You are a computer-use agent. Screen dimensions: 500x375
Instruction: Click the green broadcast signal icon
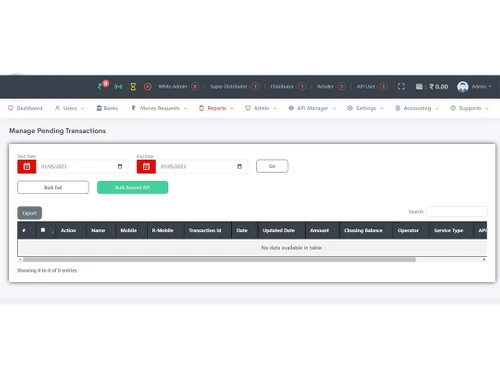[x=118, y=87]
